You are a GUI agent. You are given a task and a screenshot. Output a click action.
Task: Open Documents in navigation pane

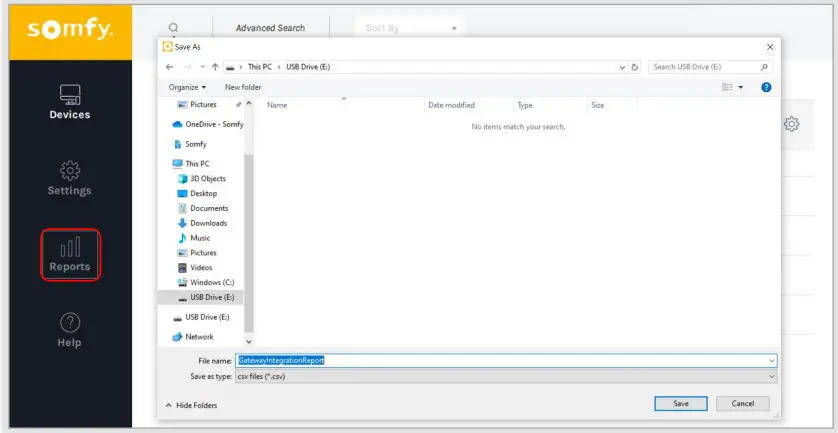tap(203, 208)
